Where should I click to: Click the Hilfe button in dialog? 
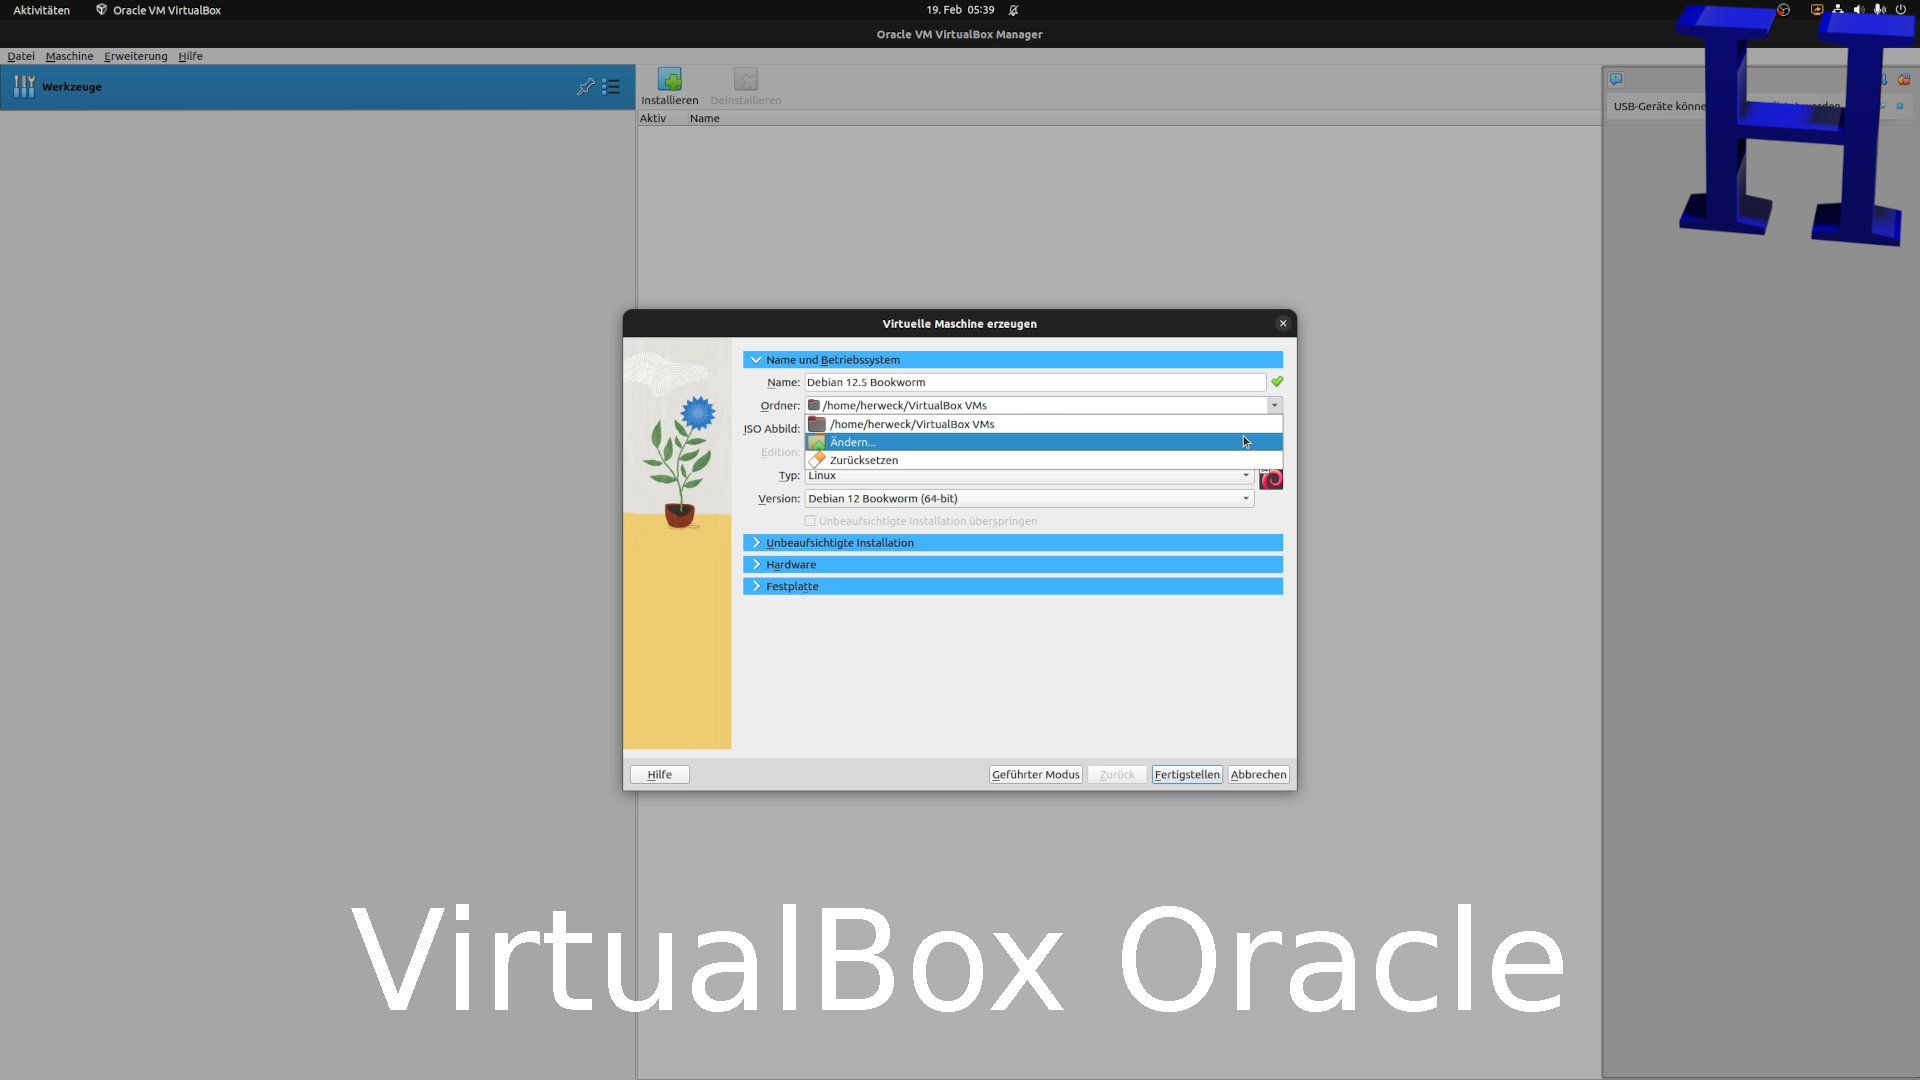pyautogui.click(x=660, y=774)
